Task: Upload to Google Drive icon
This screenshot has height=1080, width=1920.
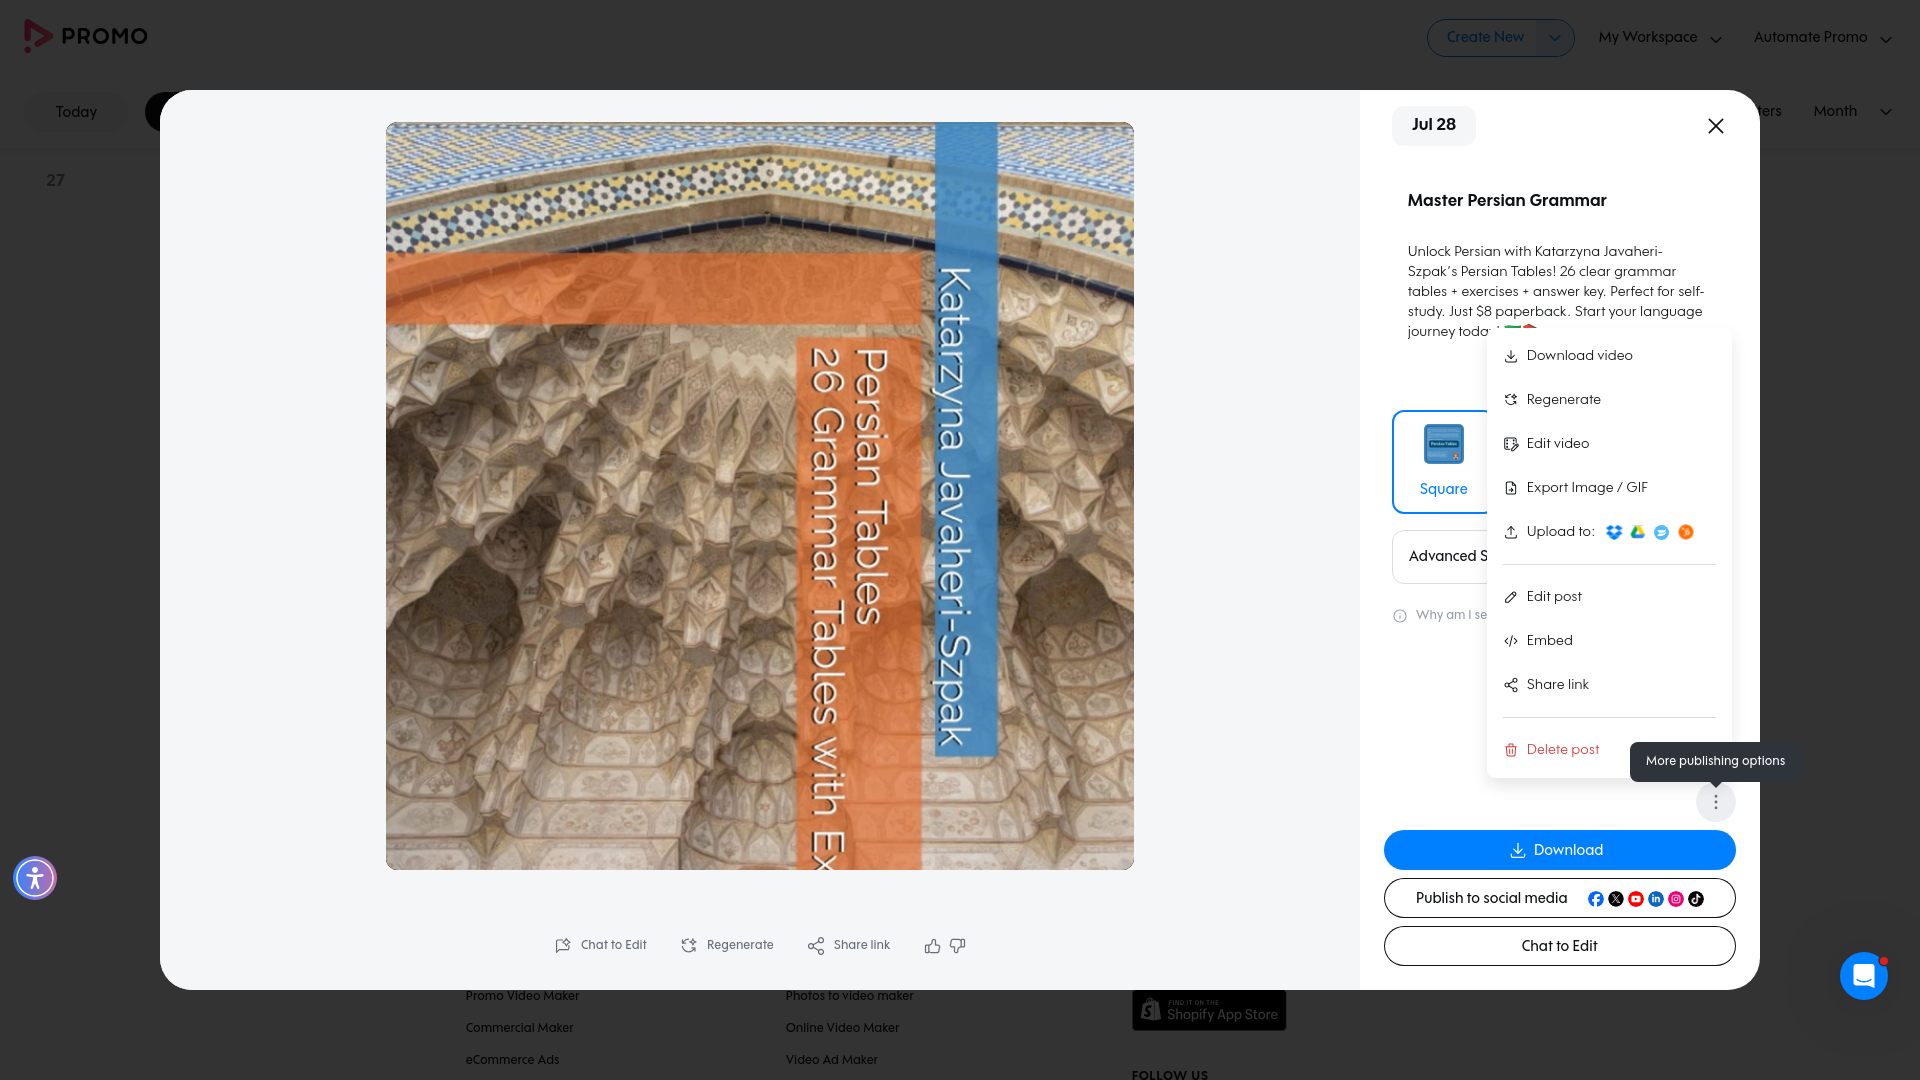Action: click(1637, 532)
